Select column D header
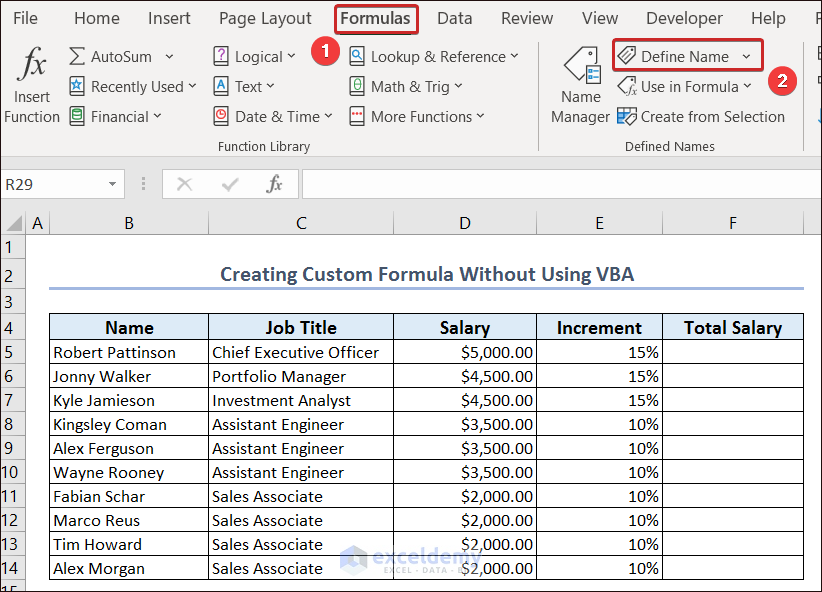The width and height of the screenshot is (822, 592). tap(464, 224)
